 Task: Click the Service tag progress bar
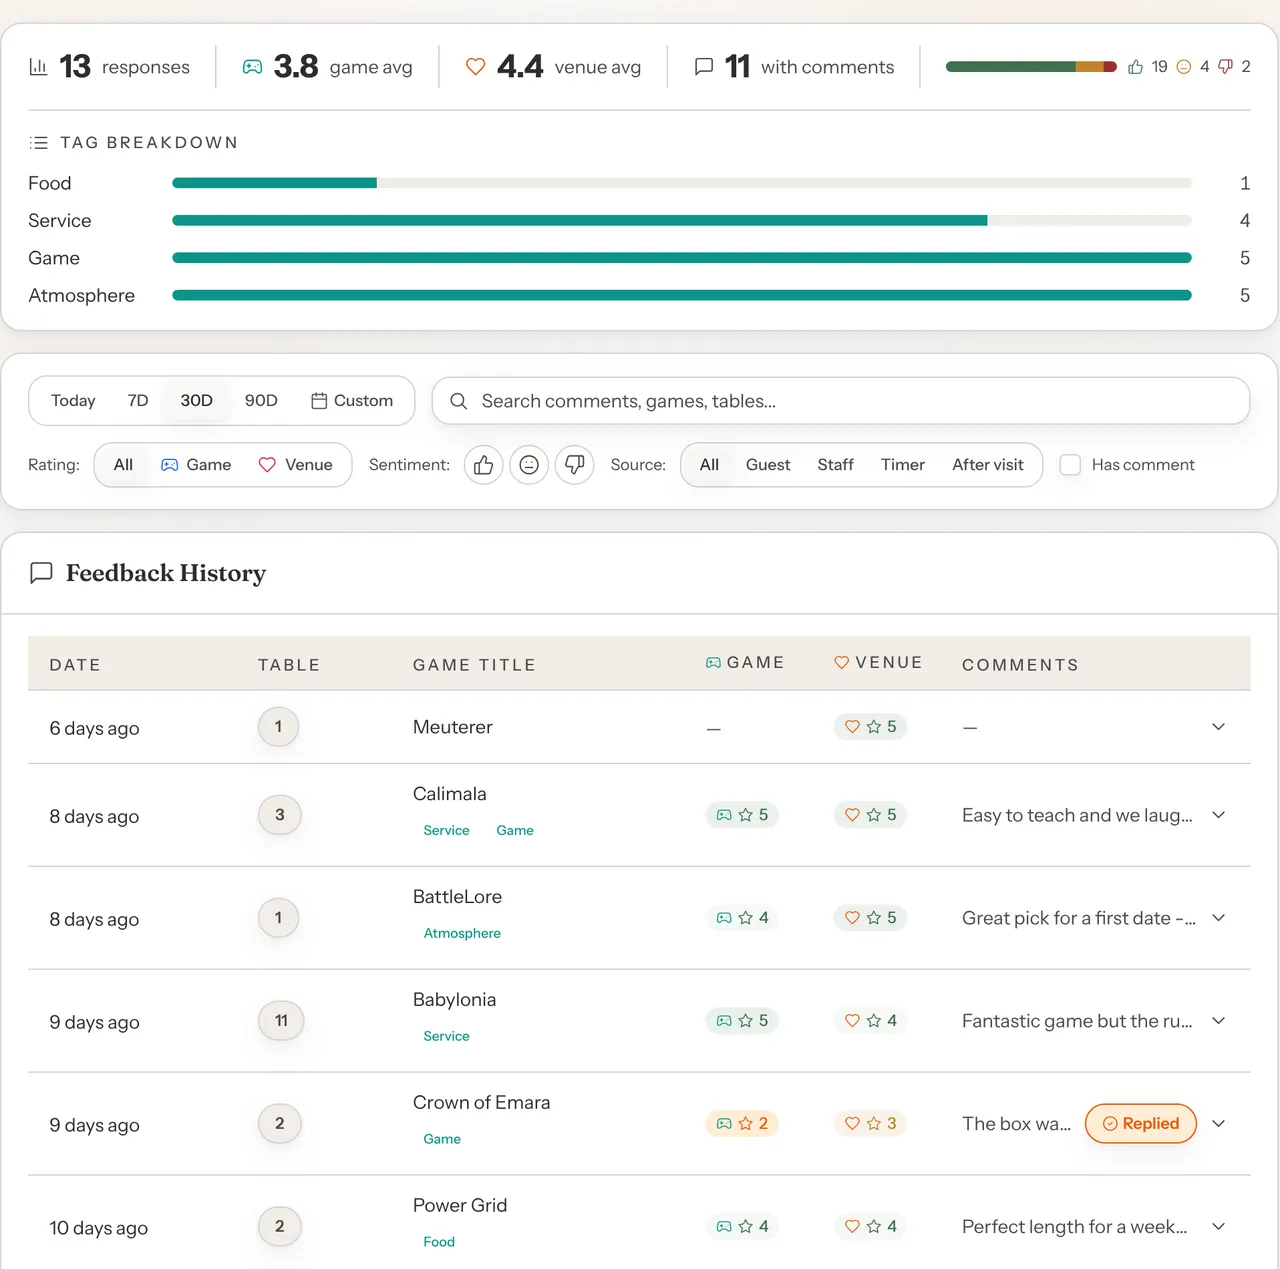point(682,221)
